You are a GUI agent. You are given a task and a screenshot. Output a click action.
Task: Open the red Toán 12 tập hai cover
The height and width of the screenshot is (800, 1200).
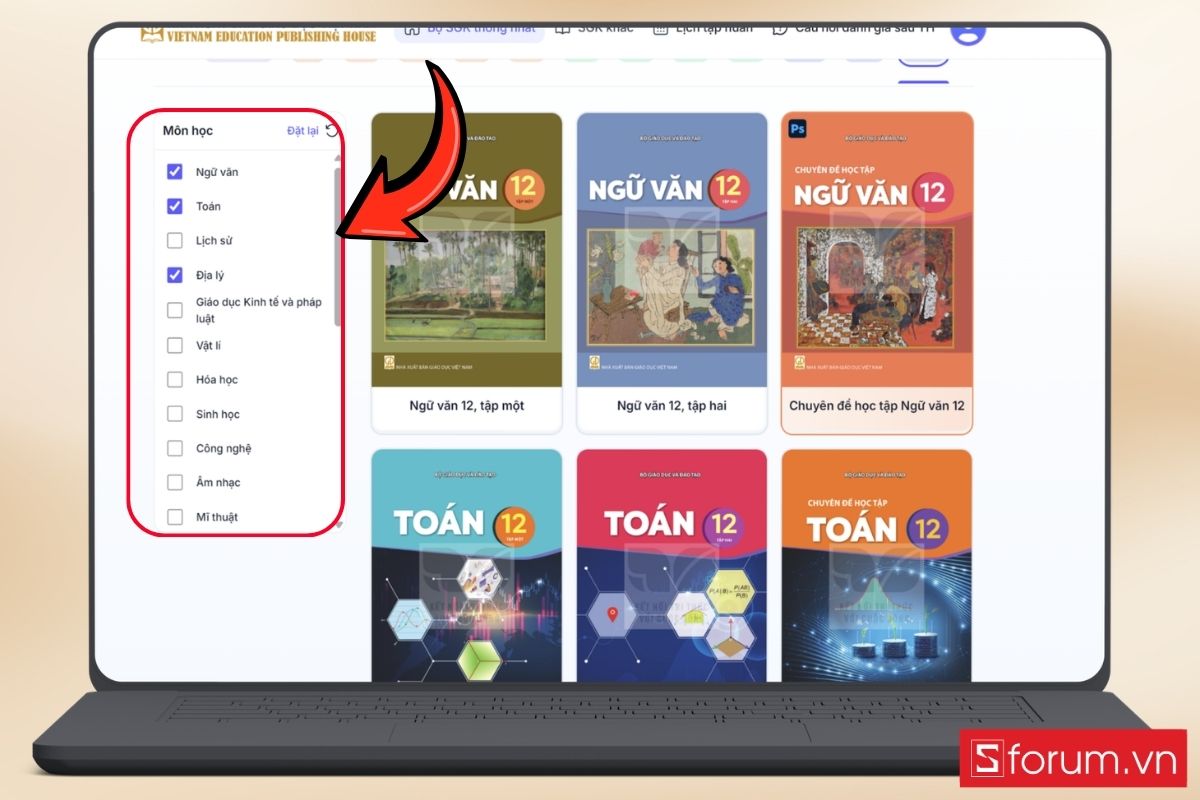click(x=672, y=565)
